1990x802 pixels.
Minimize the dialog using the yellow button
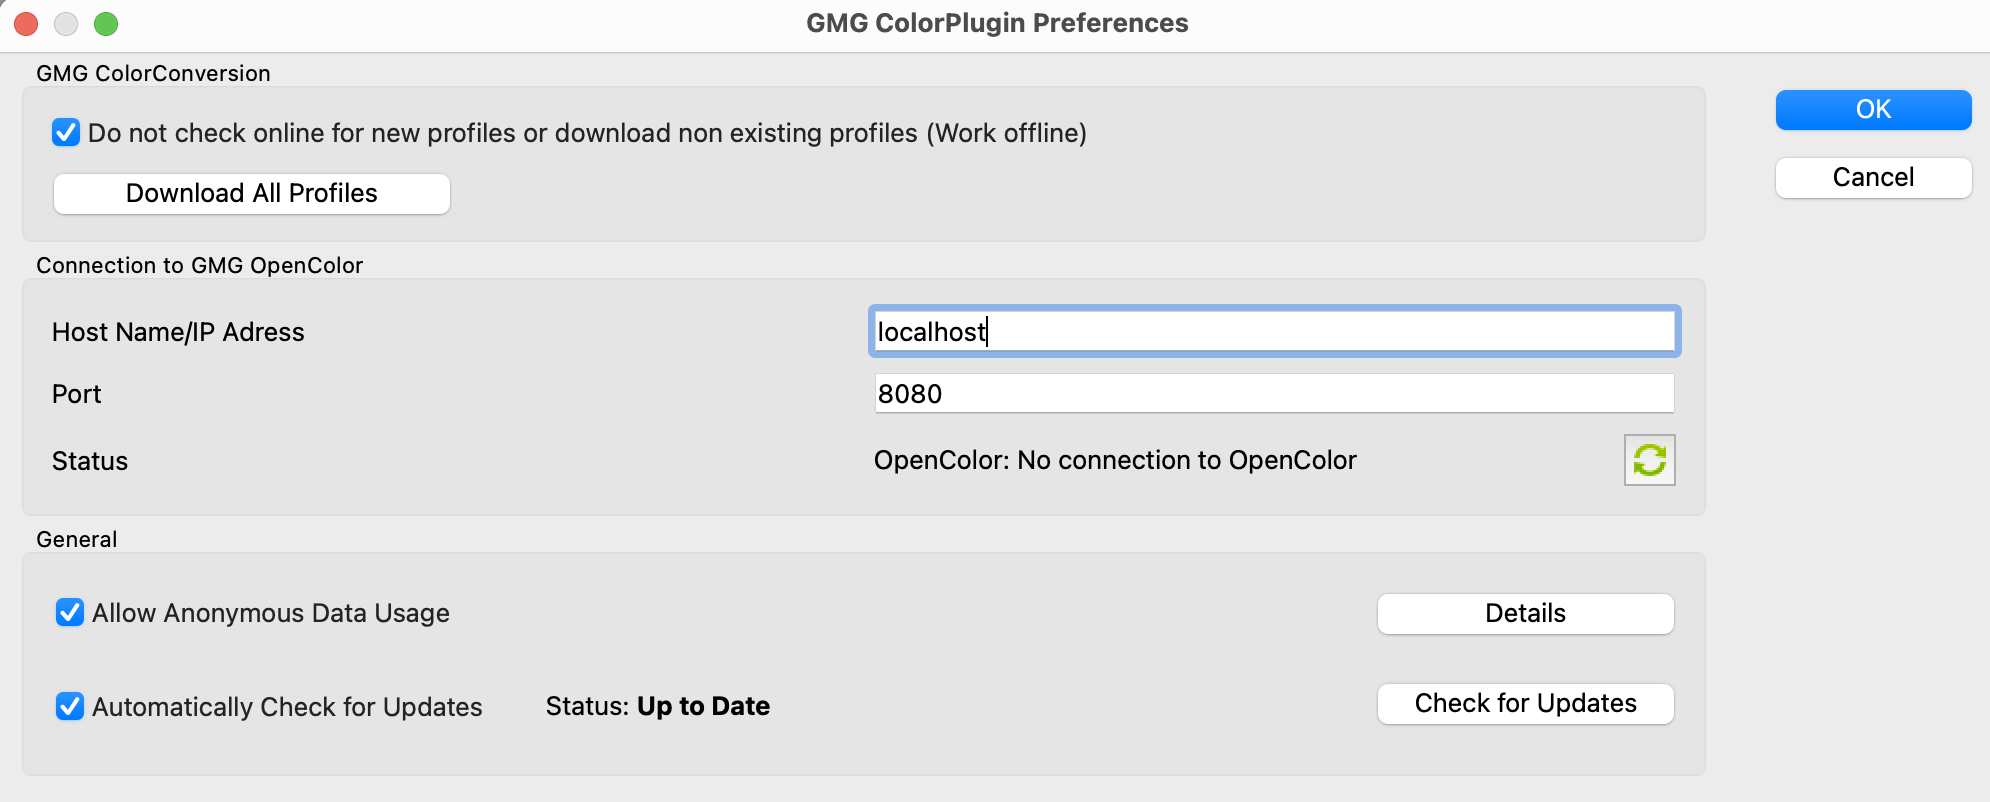click(66, 24)
